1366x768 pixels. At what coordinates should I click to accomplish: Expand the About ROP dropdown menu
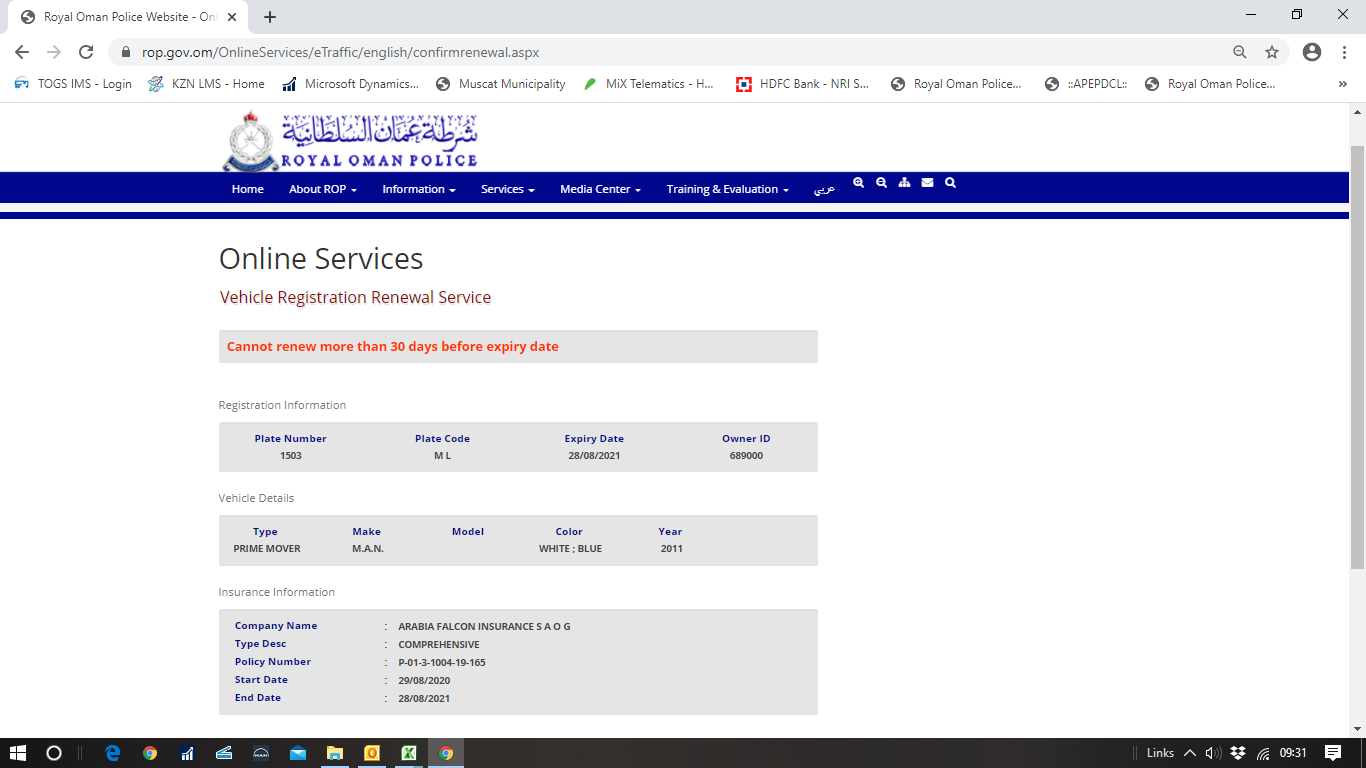322,189
